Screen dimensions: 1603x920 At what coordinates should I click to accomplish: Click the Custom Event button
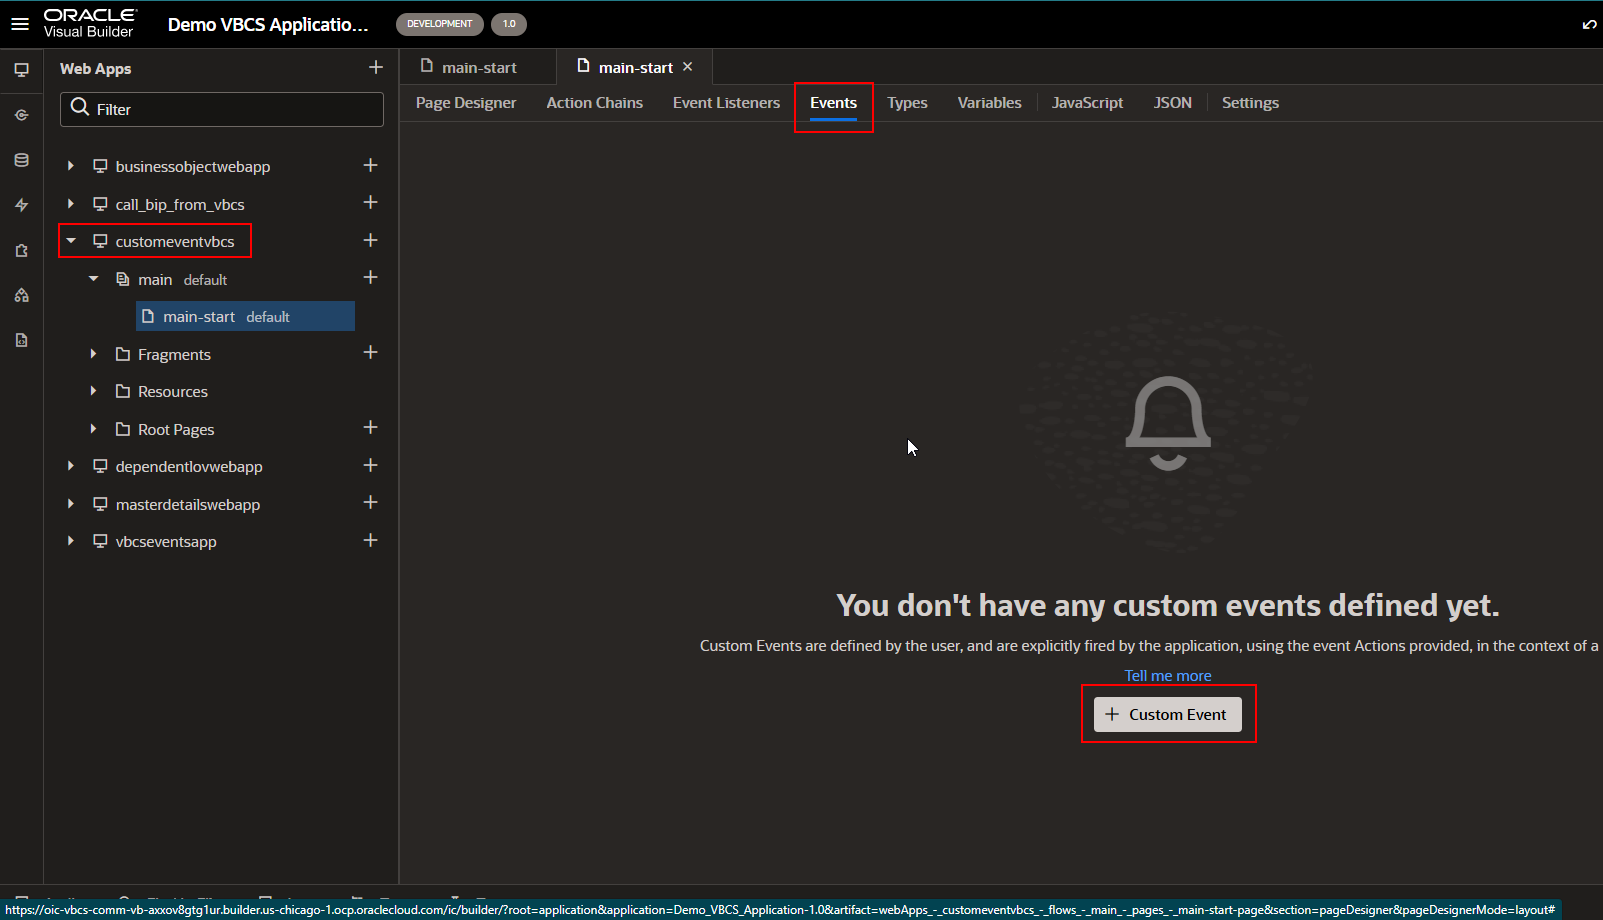1167,714
